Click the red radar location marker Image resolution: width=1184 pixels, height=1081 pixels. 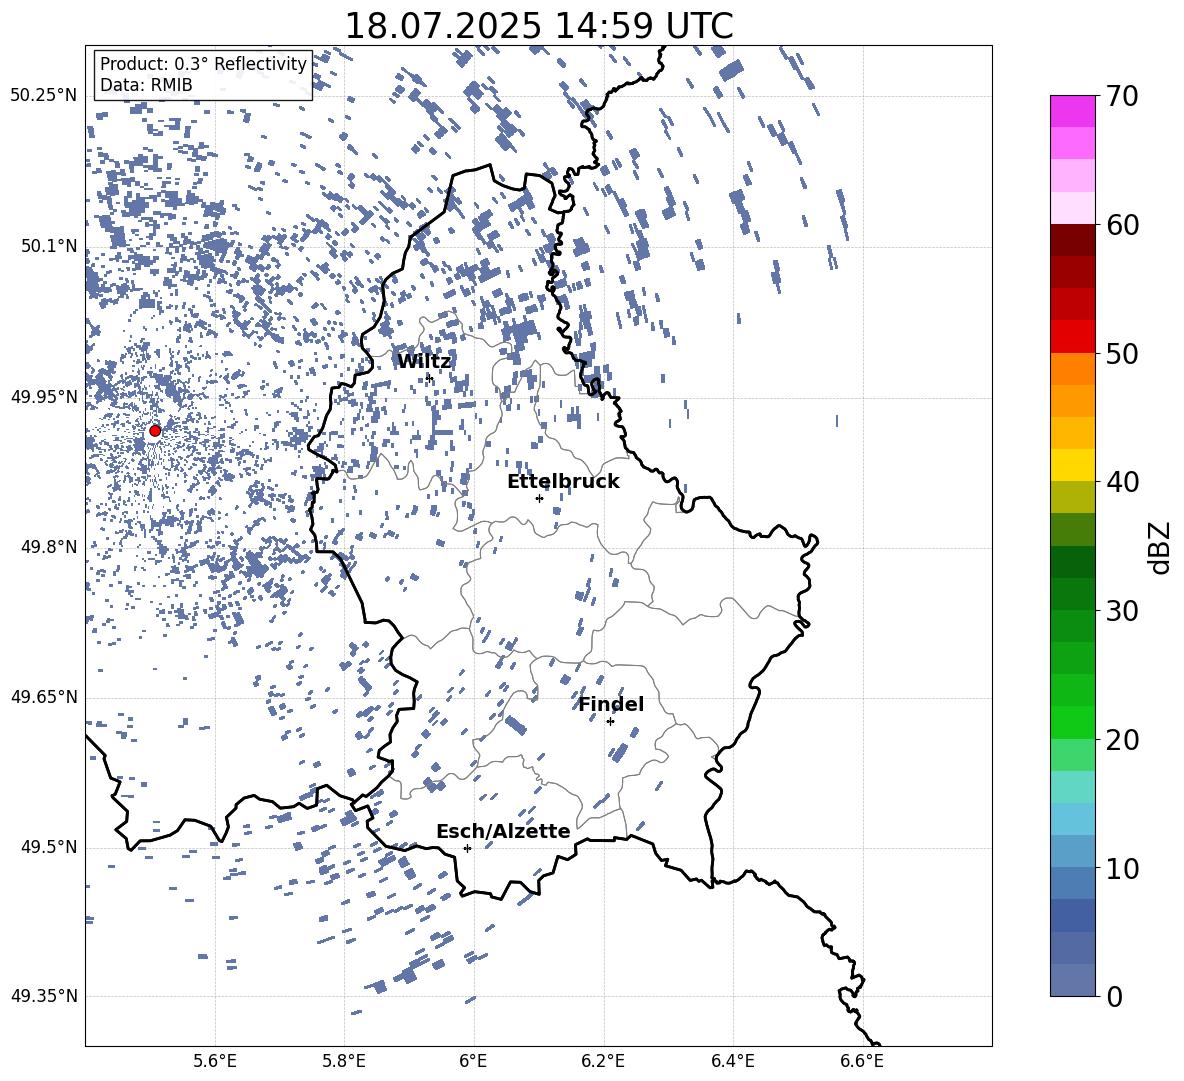[155, 430]
